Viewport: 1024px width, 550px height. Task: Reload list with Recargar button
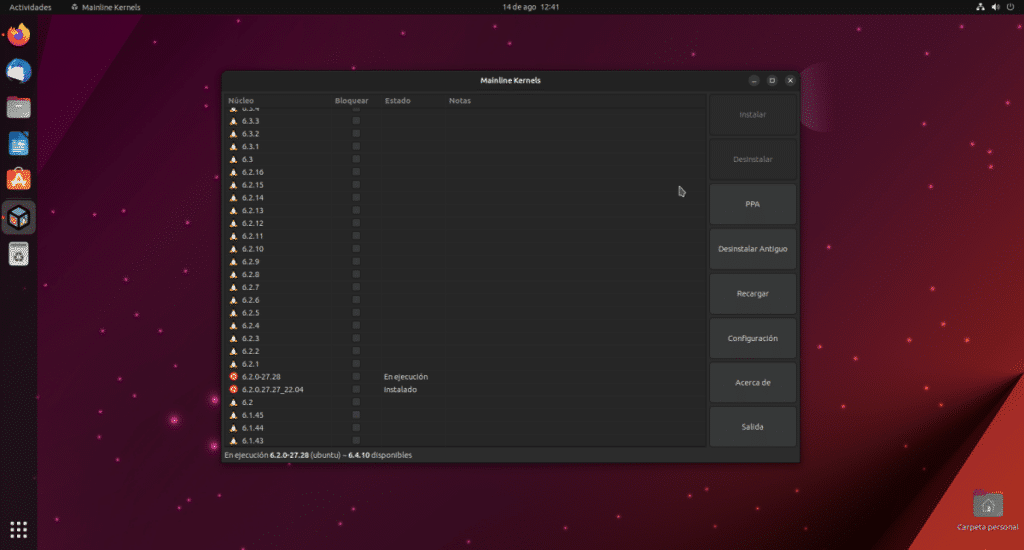752,294
